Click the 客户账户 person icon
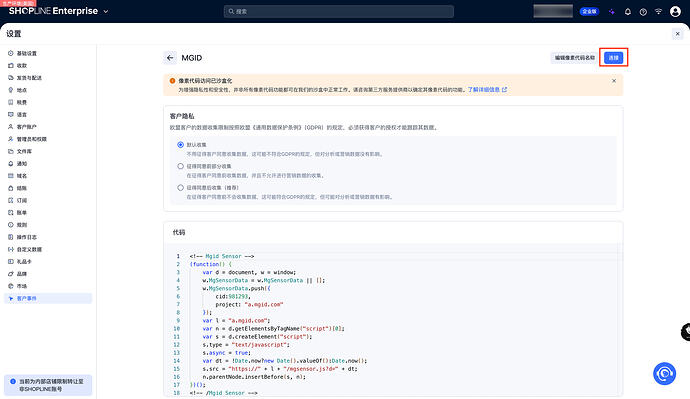690x399 pixels. [11, 127]
